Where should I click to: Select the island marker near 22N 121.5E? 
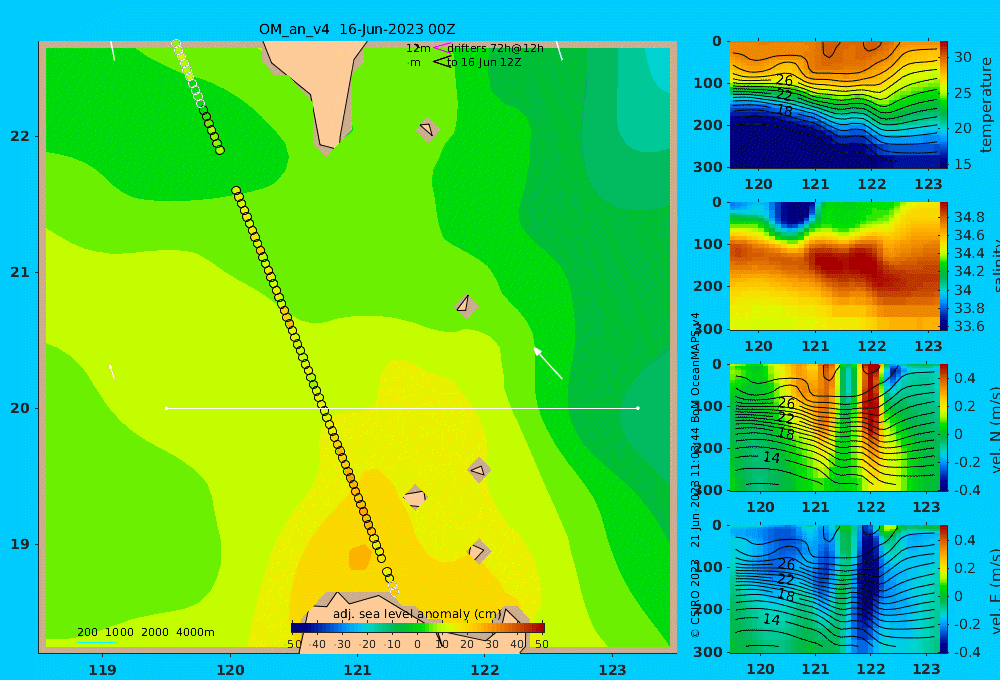[x=428, y=129]
